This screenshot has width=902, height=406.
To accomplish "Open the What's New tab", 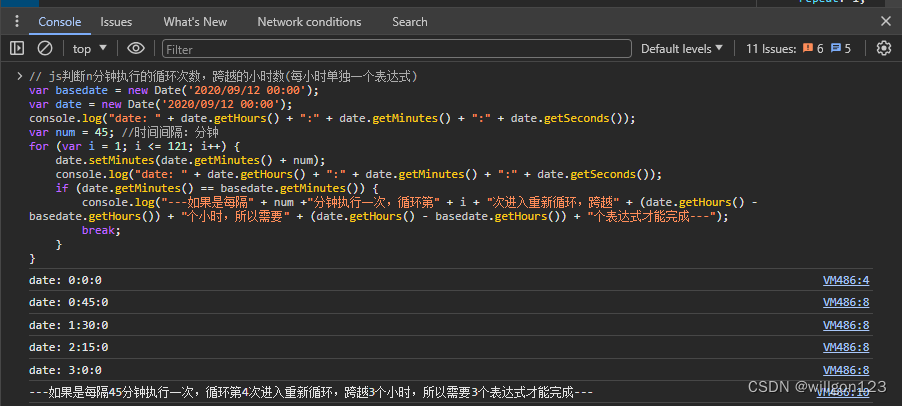I will [195, 22].
